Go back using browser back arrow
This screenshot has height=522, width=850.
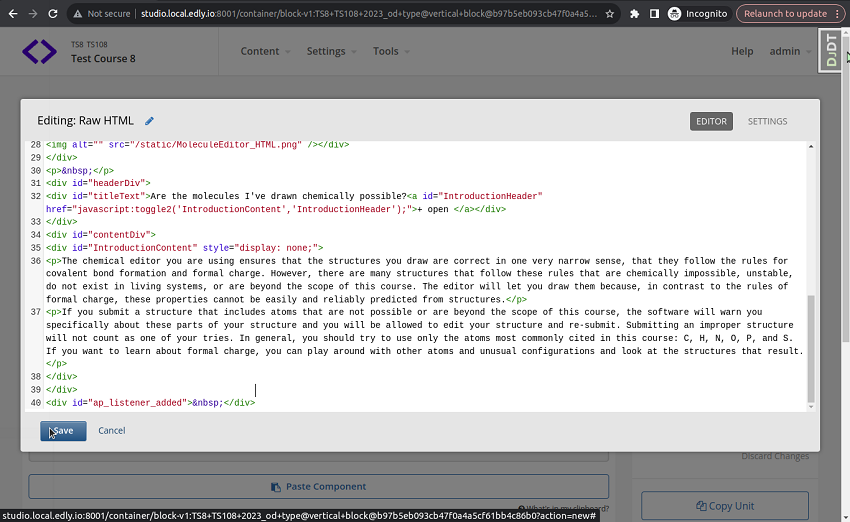tap(12, 14)
